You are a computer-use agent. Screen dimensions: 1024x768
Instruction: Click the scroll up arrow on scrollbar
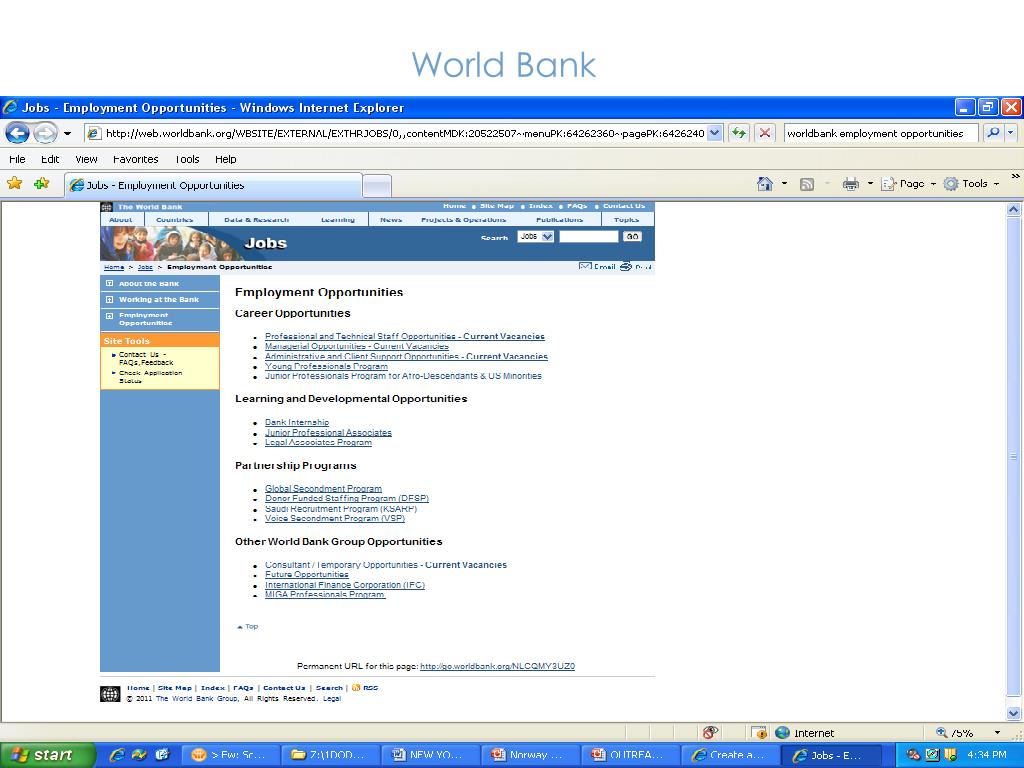click(1014, 210)
